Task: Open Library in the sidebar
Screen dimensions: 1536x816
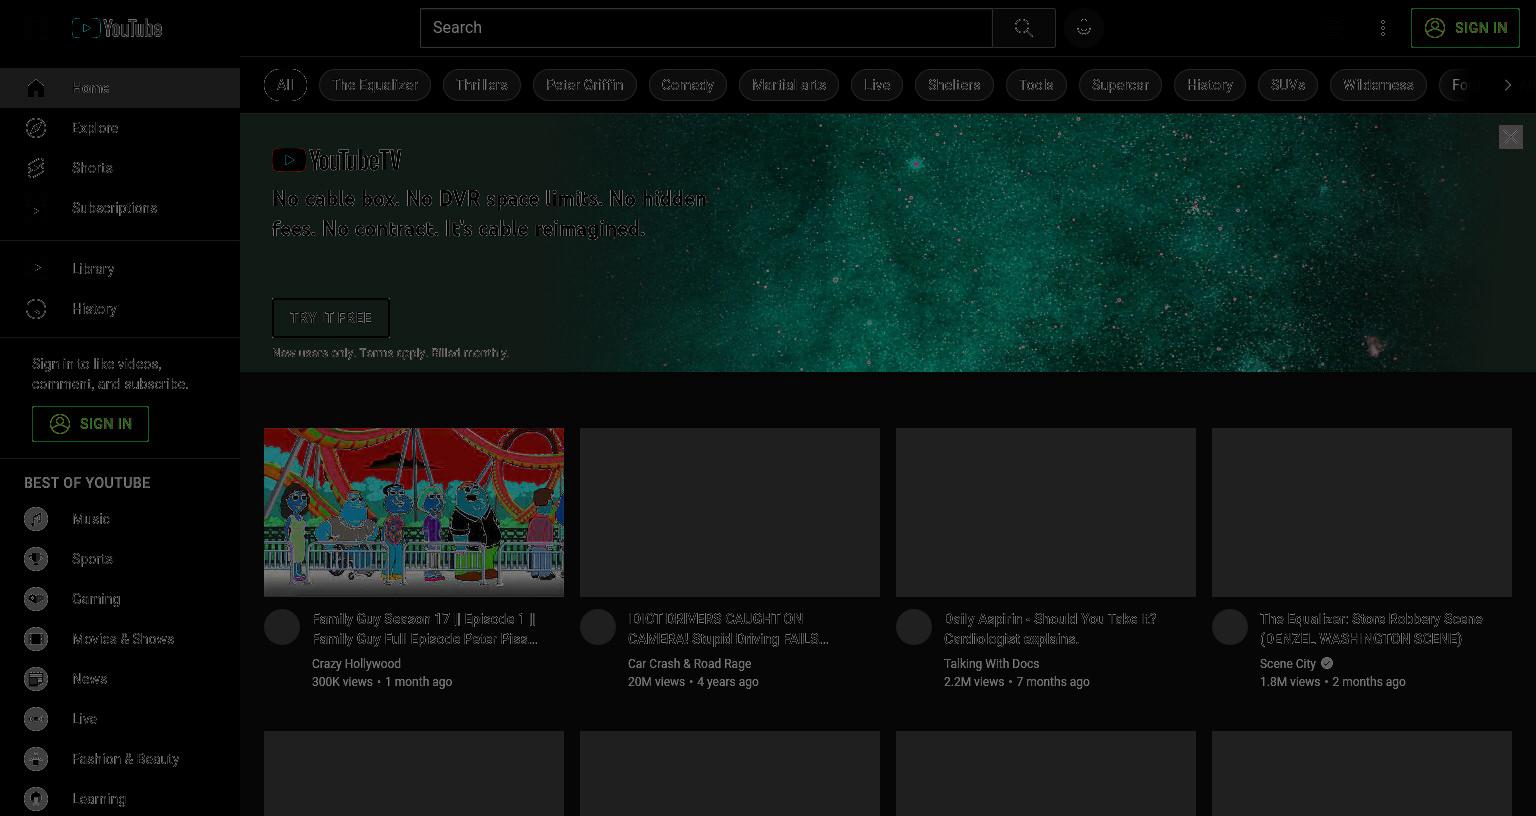Action: (x=120, y=269)
